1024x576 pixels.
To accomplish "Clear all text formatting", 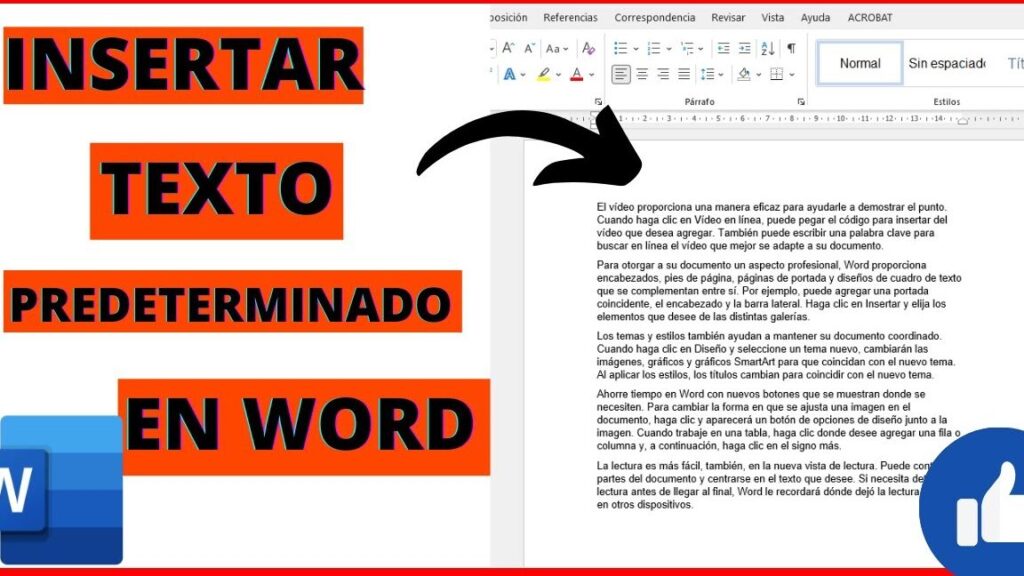I will pyautogui.click(x=589, y=48).
